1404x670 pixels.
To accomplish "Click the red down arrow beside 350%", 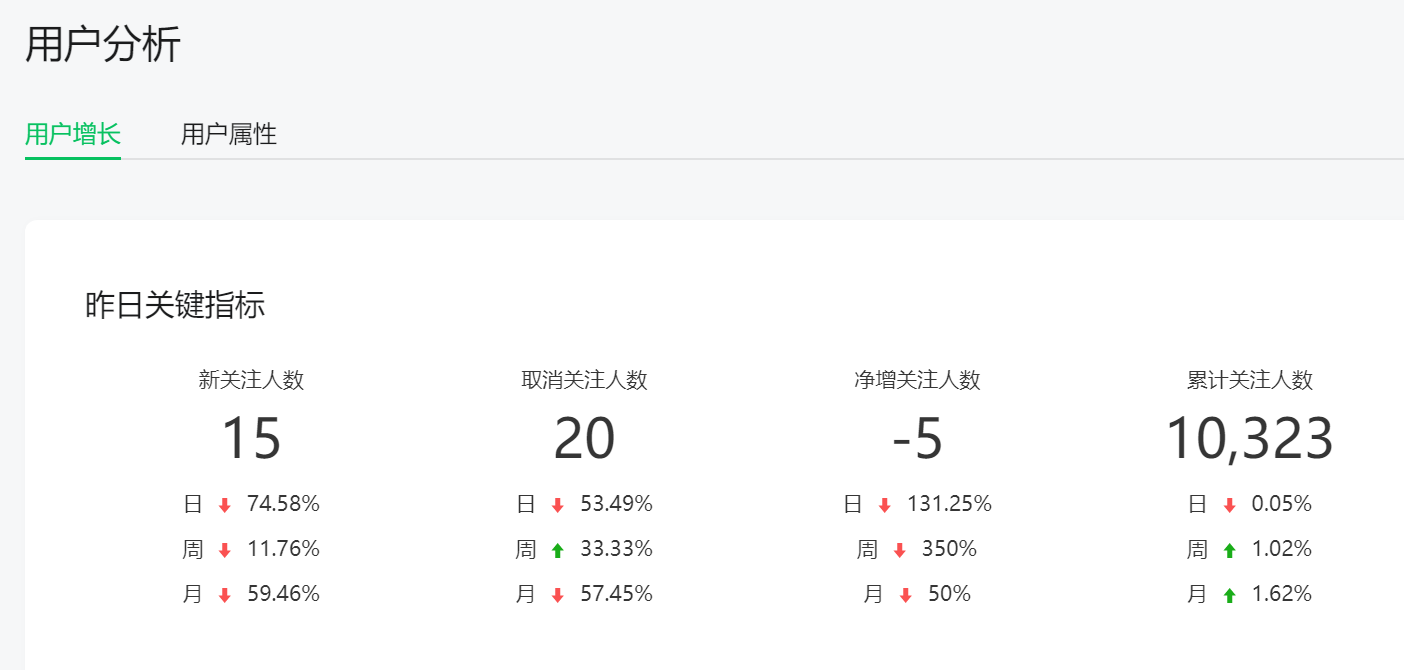I will point(899,550).
